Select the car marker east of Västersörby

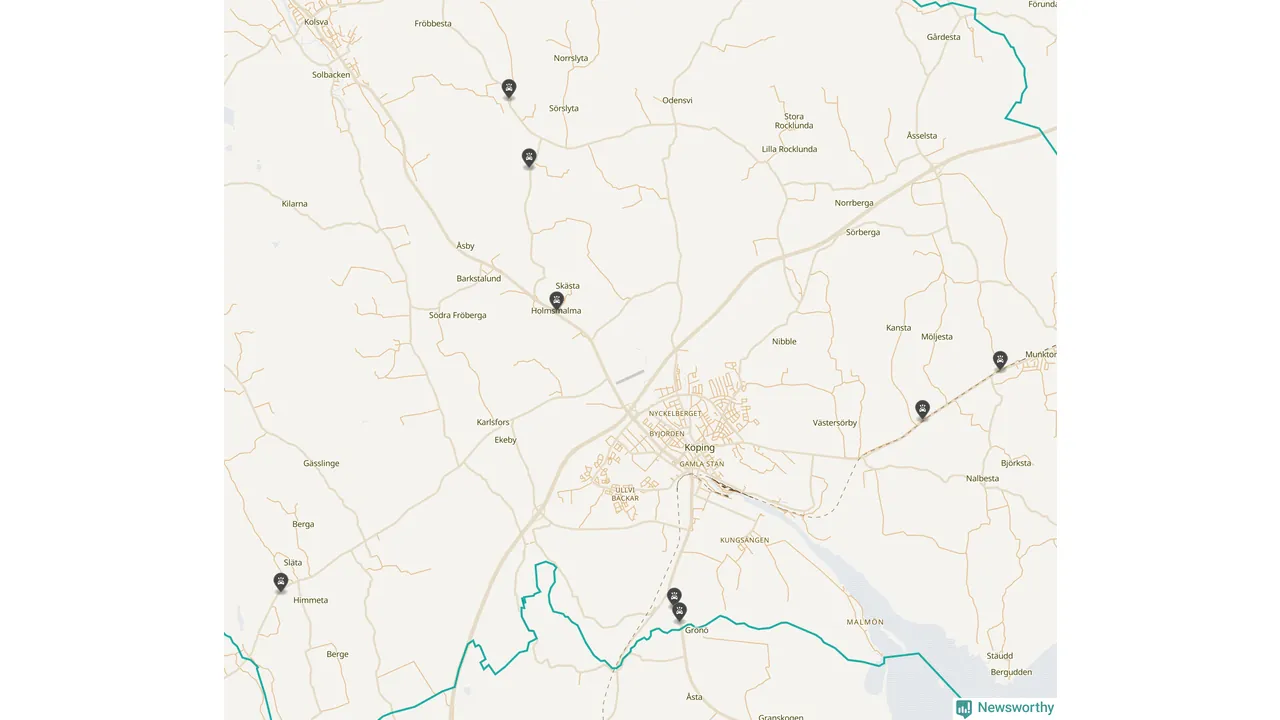923,409
